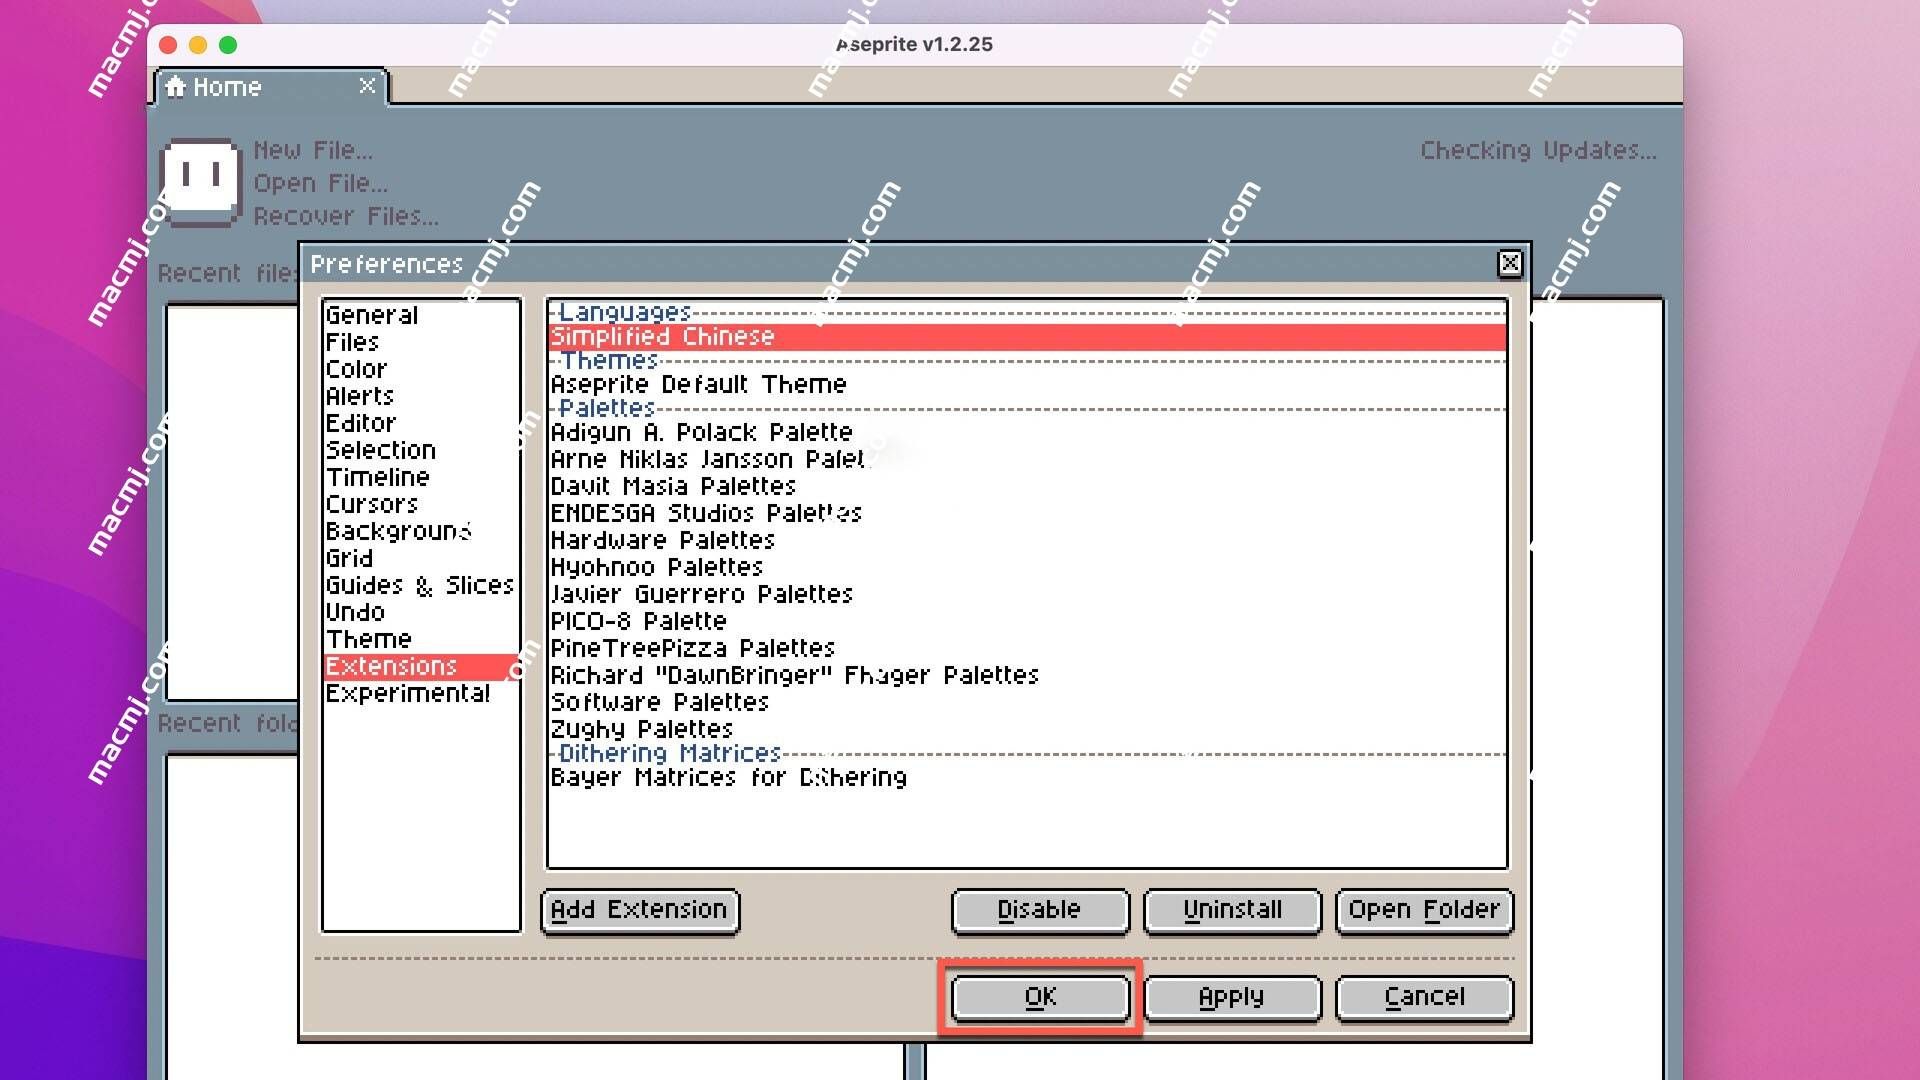
Task: Click the Aseprite logo icon on Home
Action: (x=201, y=182)
